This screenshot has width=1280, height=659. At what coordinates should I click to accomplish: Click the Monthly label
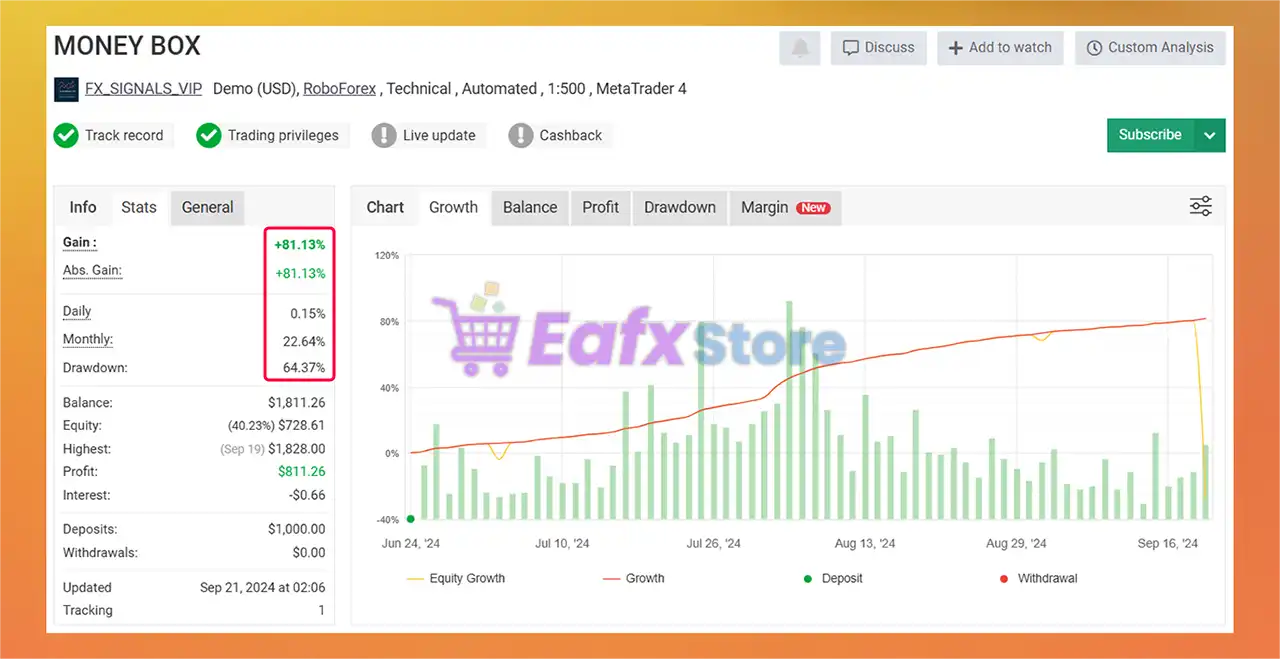[x=88, y=340]
